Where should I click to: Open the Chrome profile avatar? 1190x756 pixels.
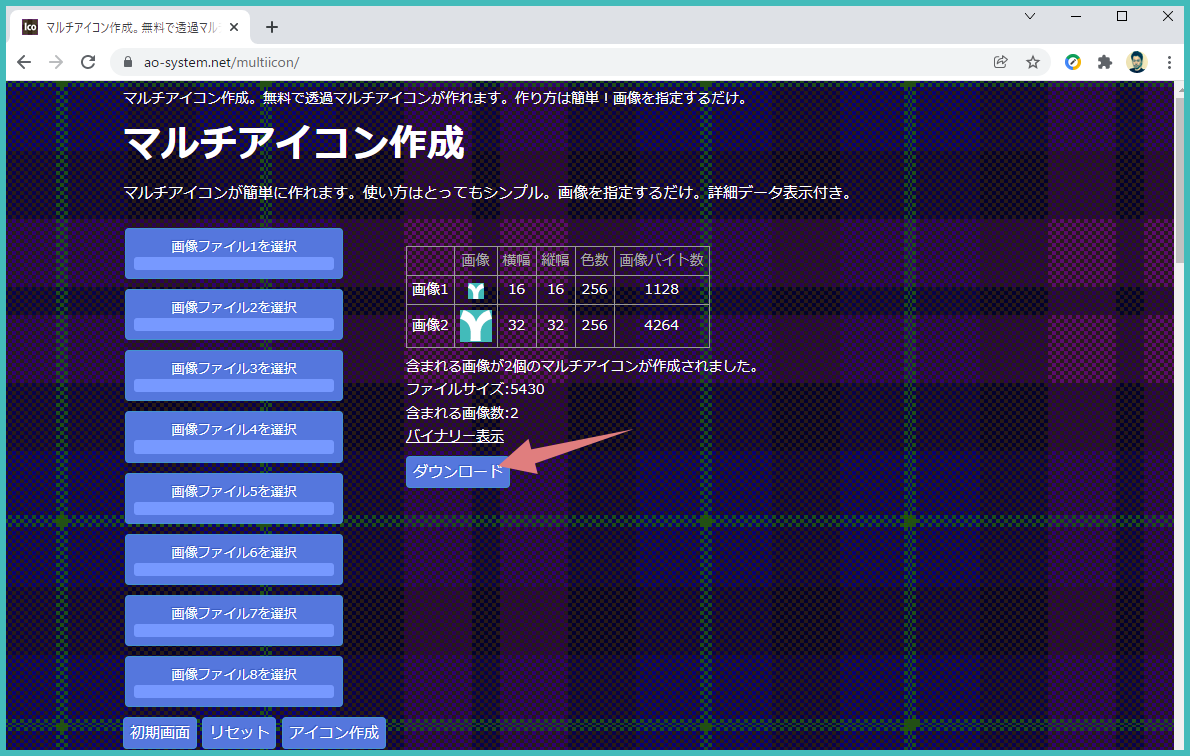pos(1137,61)
